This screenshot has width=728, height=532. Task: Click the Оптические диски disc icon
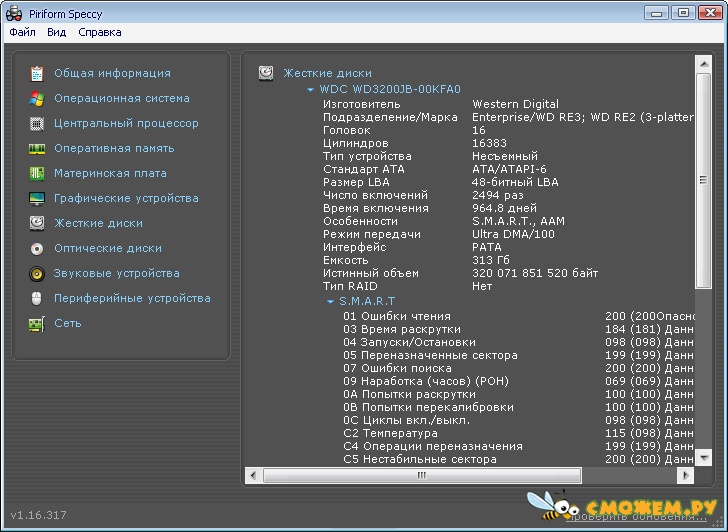[37, 249]
